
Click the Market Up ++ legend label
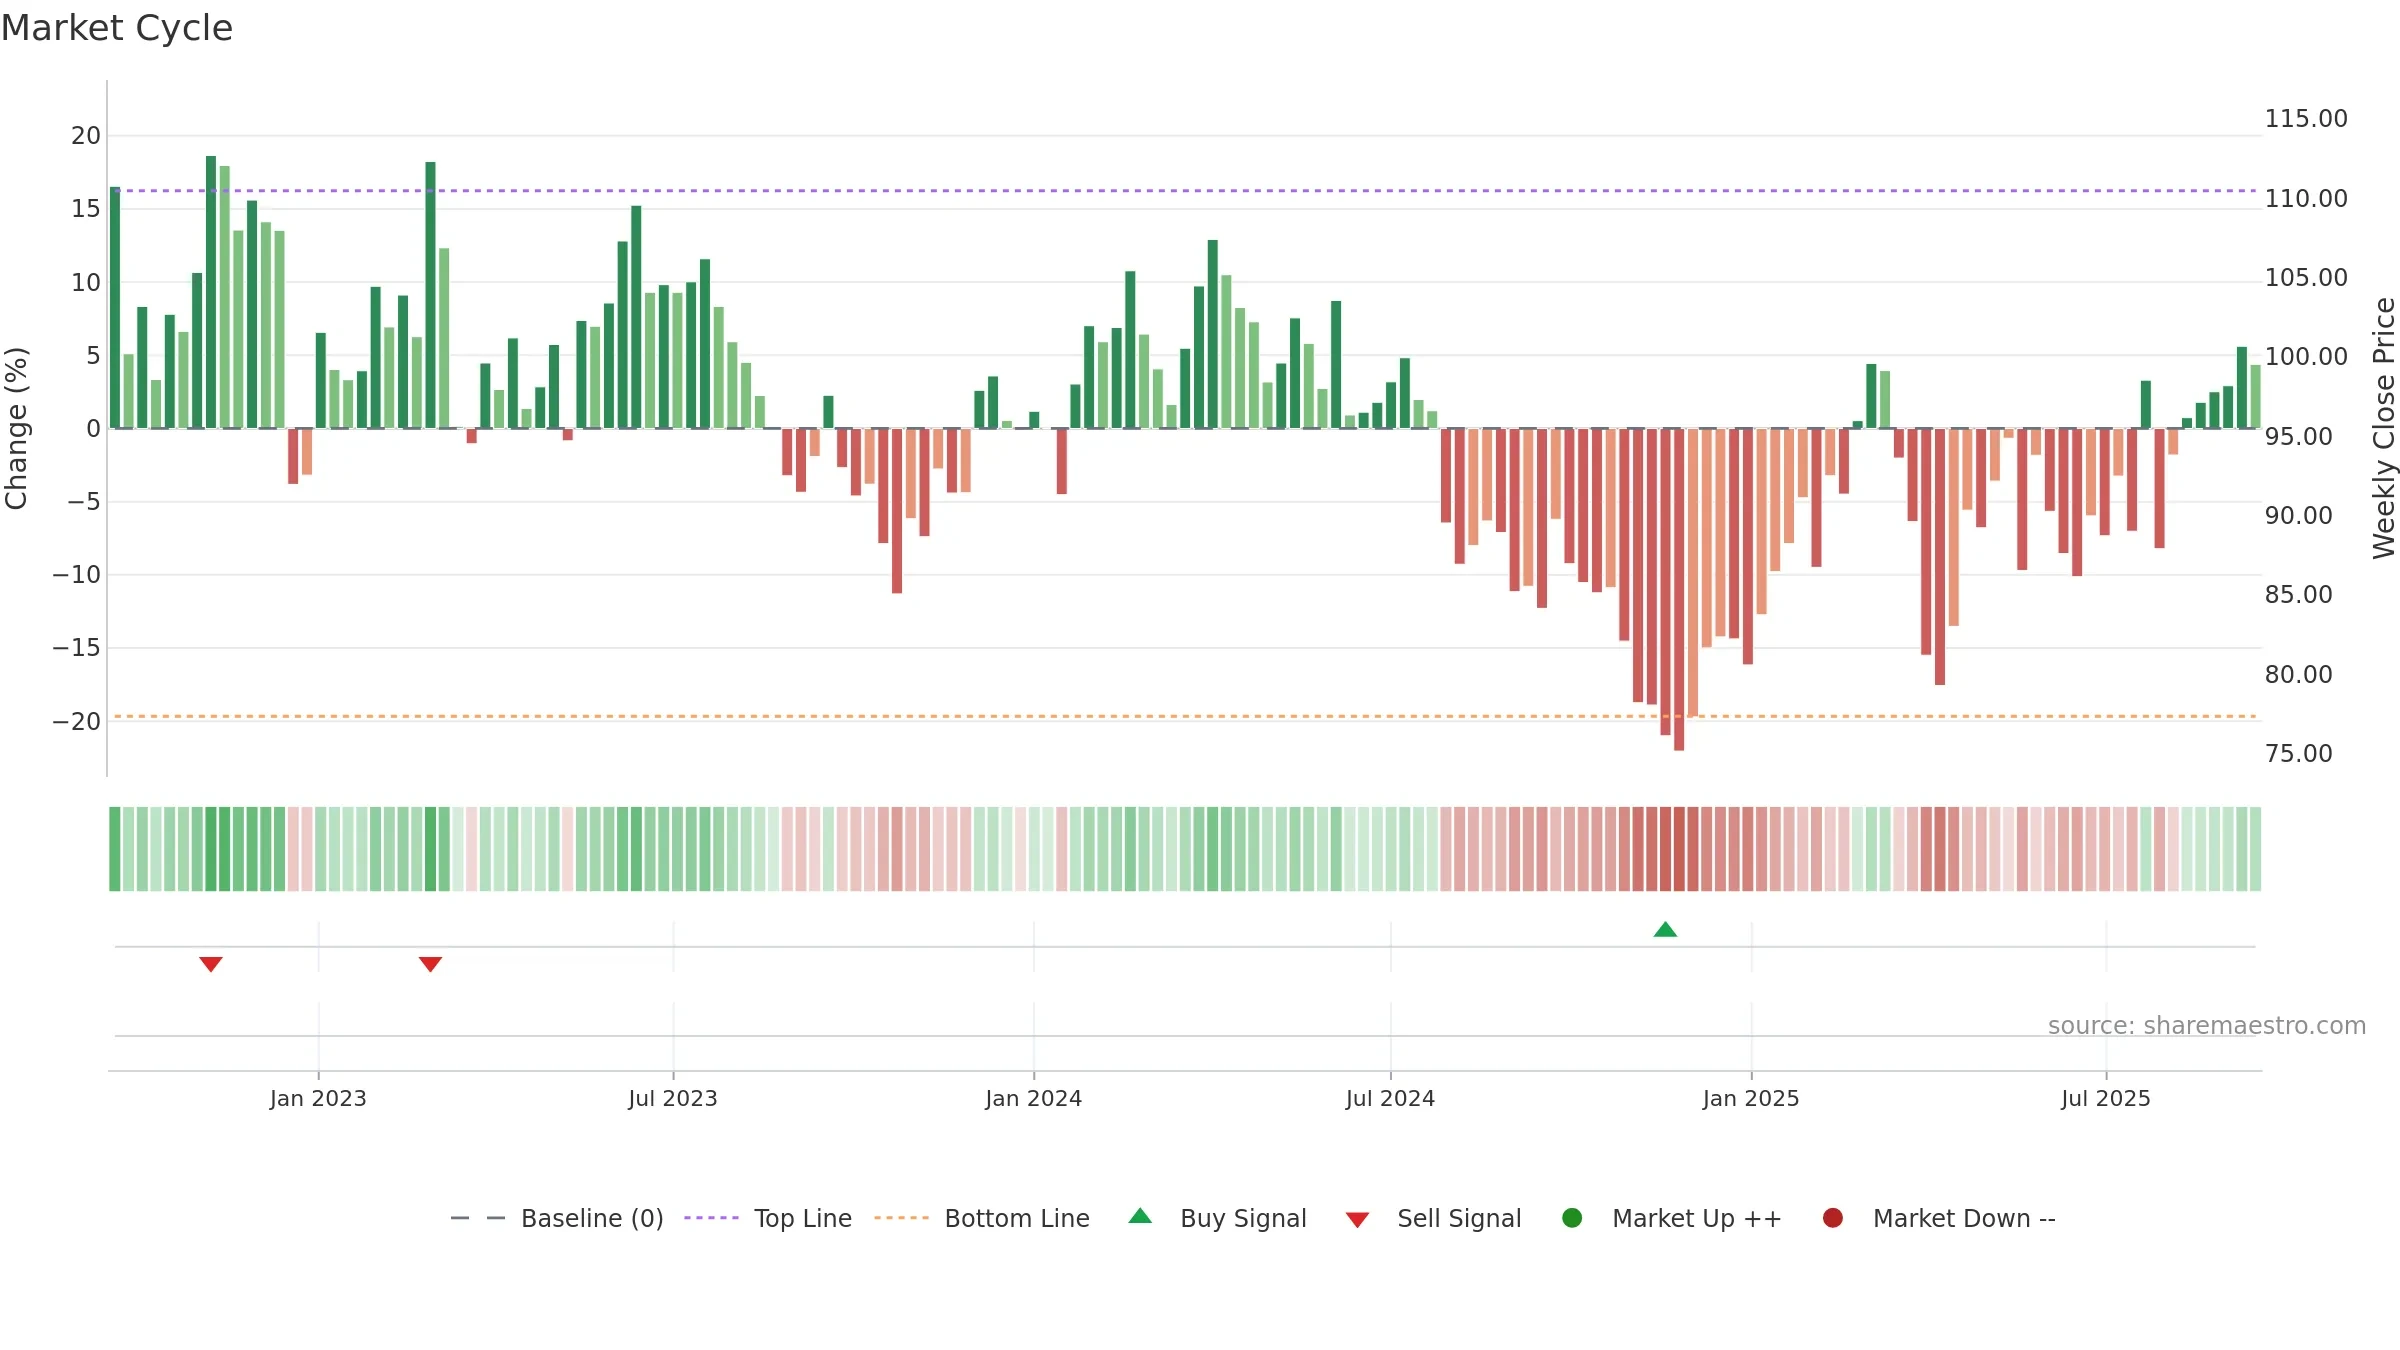[x=1697, y=1218]
